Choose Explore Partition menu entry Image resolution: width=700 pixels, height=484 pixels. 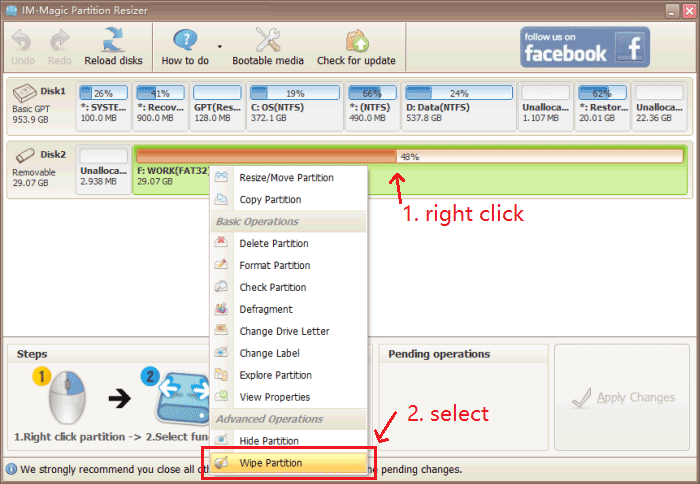click(288, 375)
